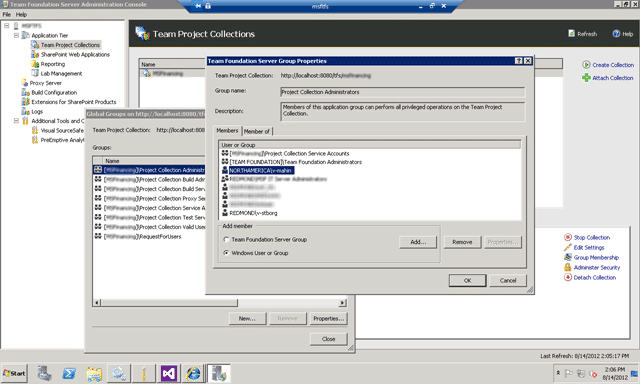
Task: Click the User or Group column header
Action: click(x=370, y=145)
